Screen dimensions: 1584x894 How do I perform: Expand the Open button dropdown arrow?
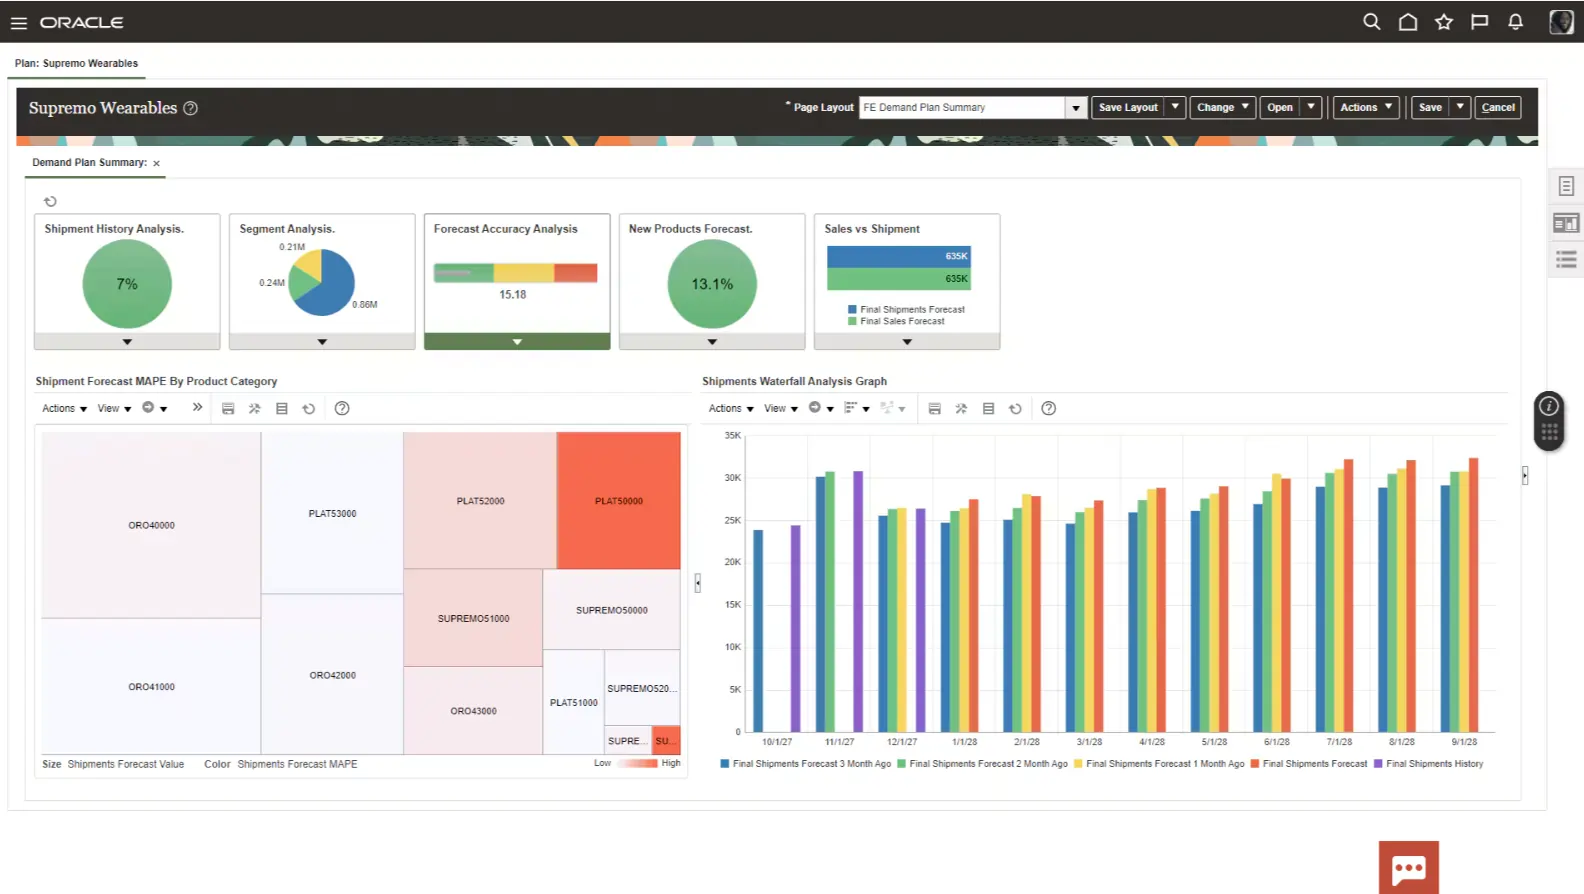click(1311, 107)
